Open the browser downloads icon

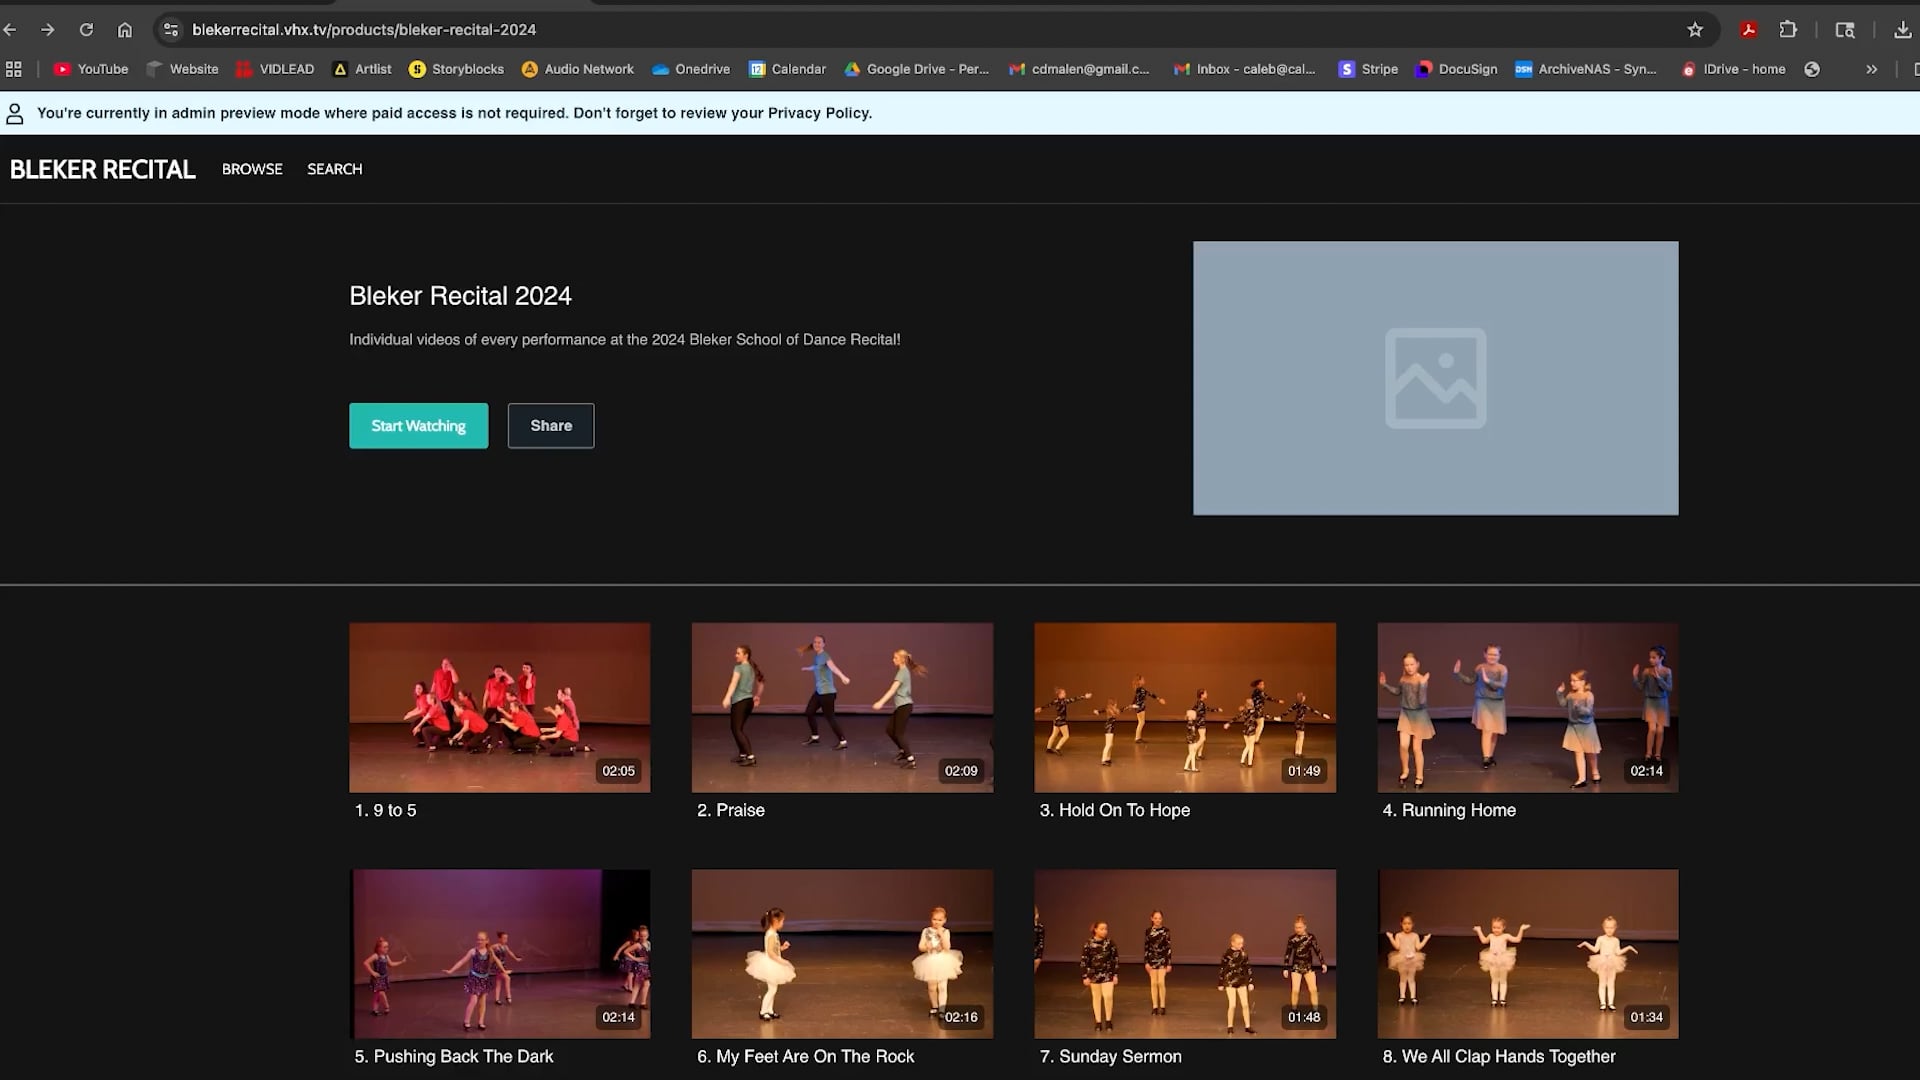coord(1903,30)
